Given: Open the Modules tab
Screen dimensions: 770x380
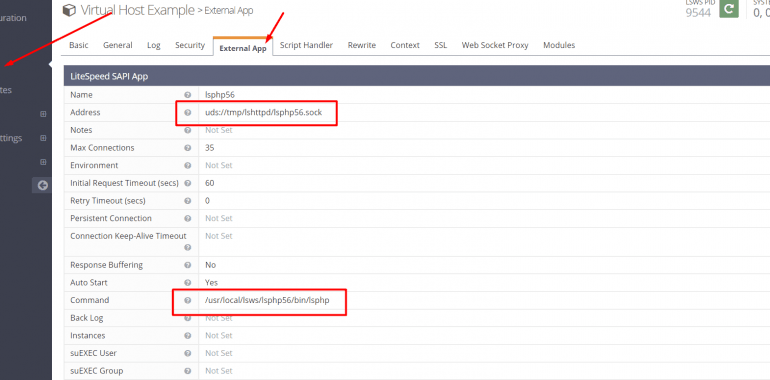Looking at the screenshot, I should (559, 45).
